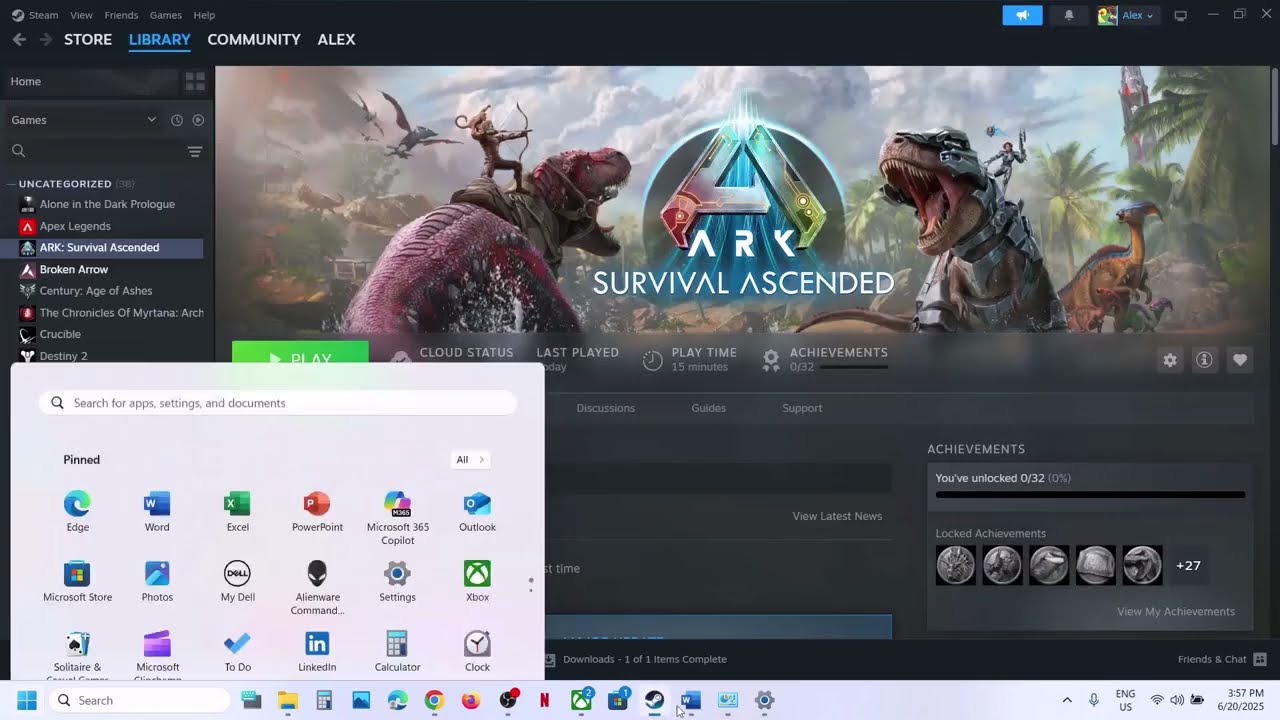Open Outlook from pinned apps
Image resolution: width=1280 pixels, height=720 pixels.
[x=477, y=511]
